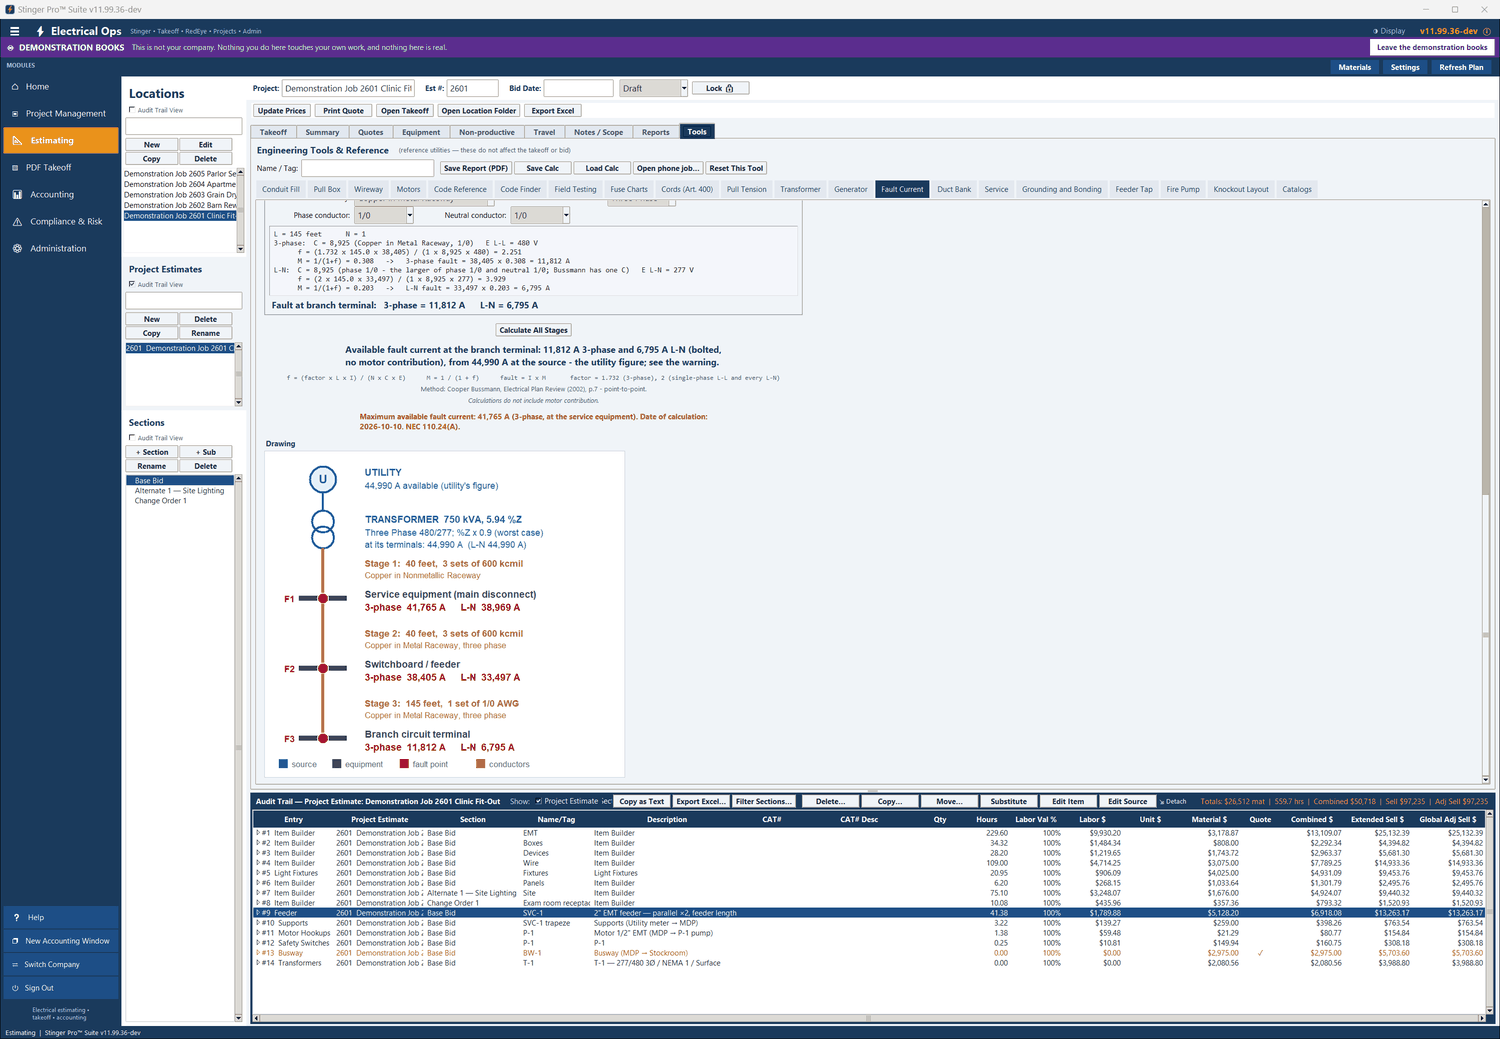Click the Demonstration Books banner icon
The height and width of the screenshot is (1039, 1500).
11,47
